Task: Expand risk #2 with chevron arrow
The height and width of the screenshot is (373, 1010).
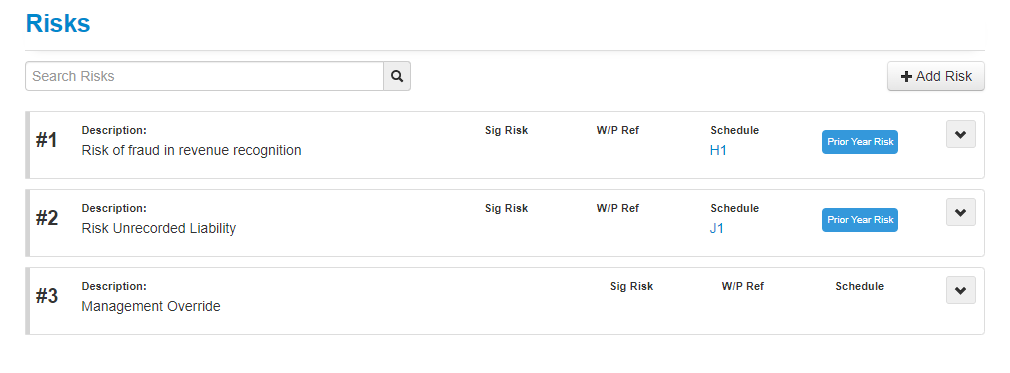Action: (960, 212)
